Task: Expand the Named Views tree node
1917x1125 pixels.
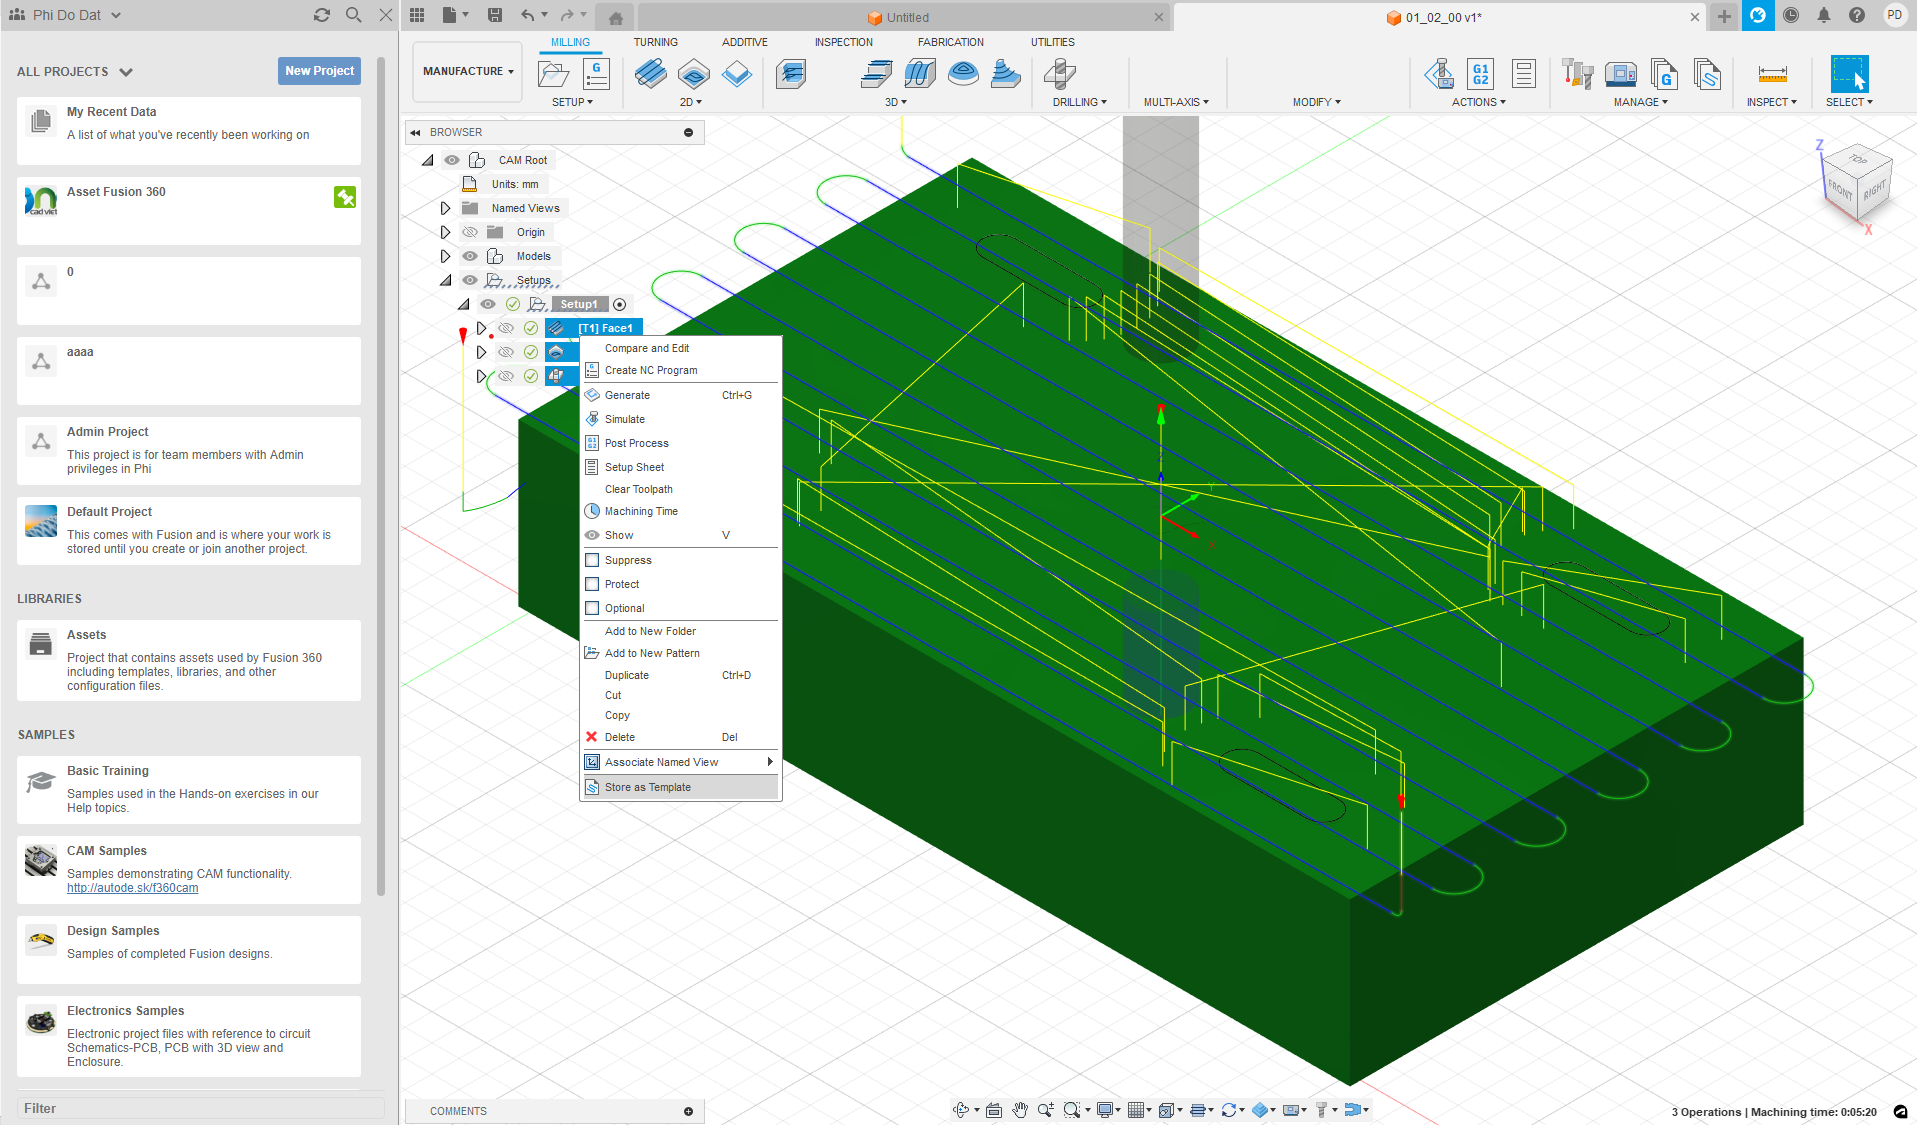Action: point(445,208)
